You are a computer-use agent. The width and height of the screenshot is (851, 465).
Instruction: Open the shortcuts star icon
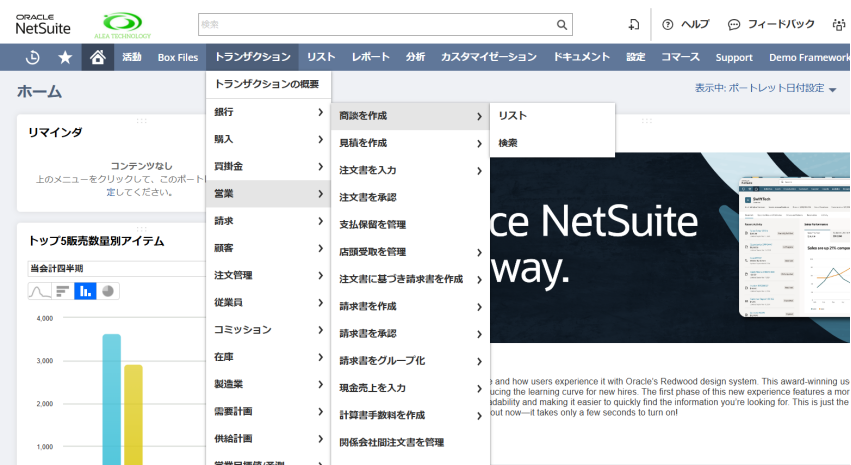(65, 57)
